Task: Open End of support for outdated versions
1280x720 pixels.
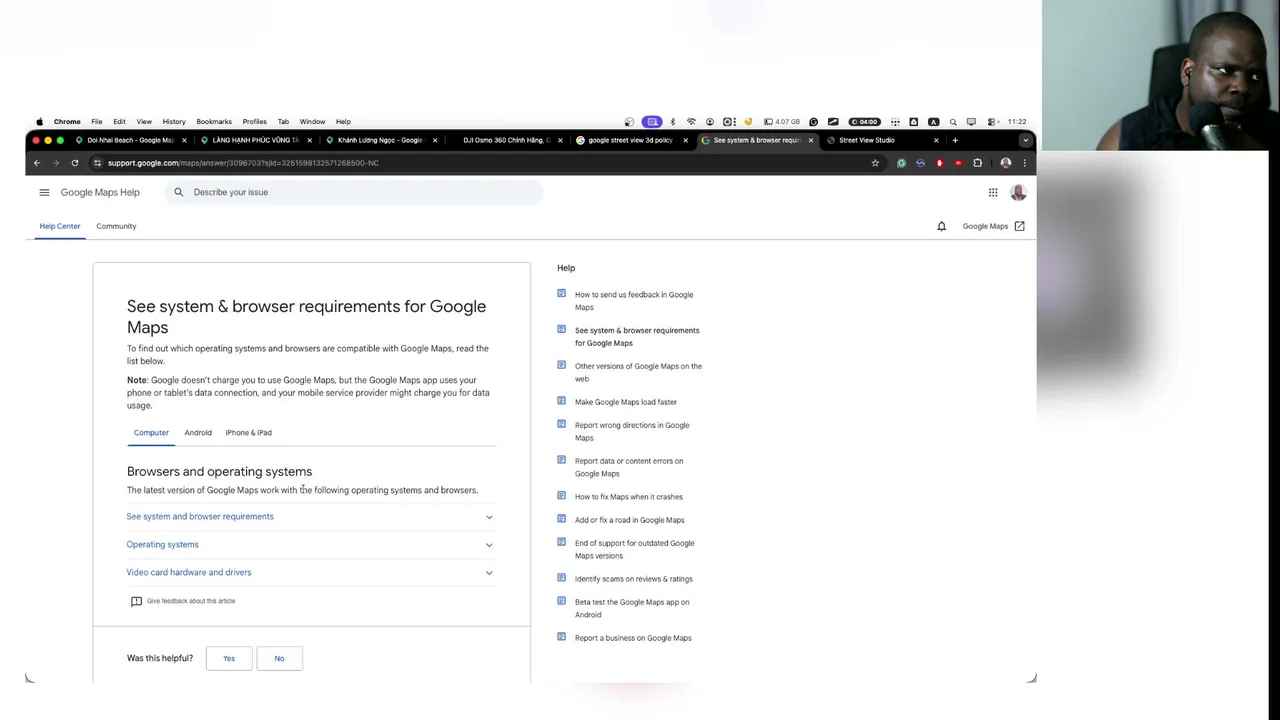Action: [x=634, y=549]
